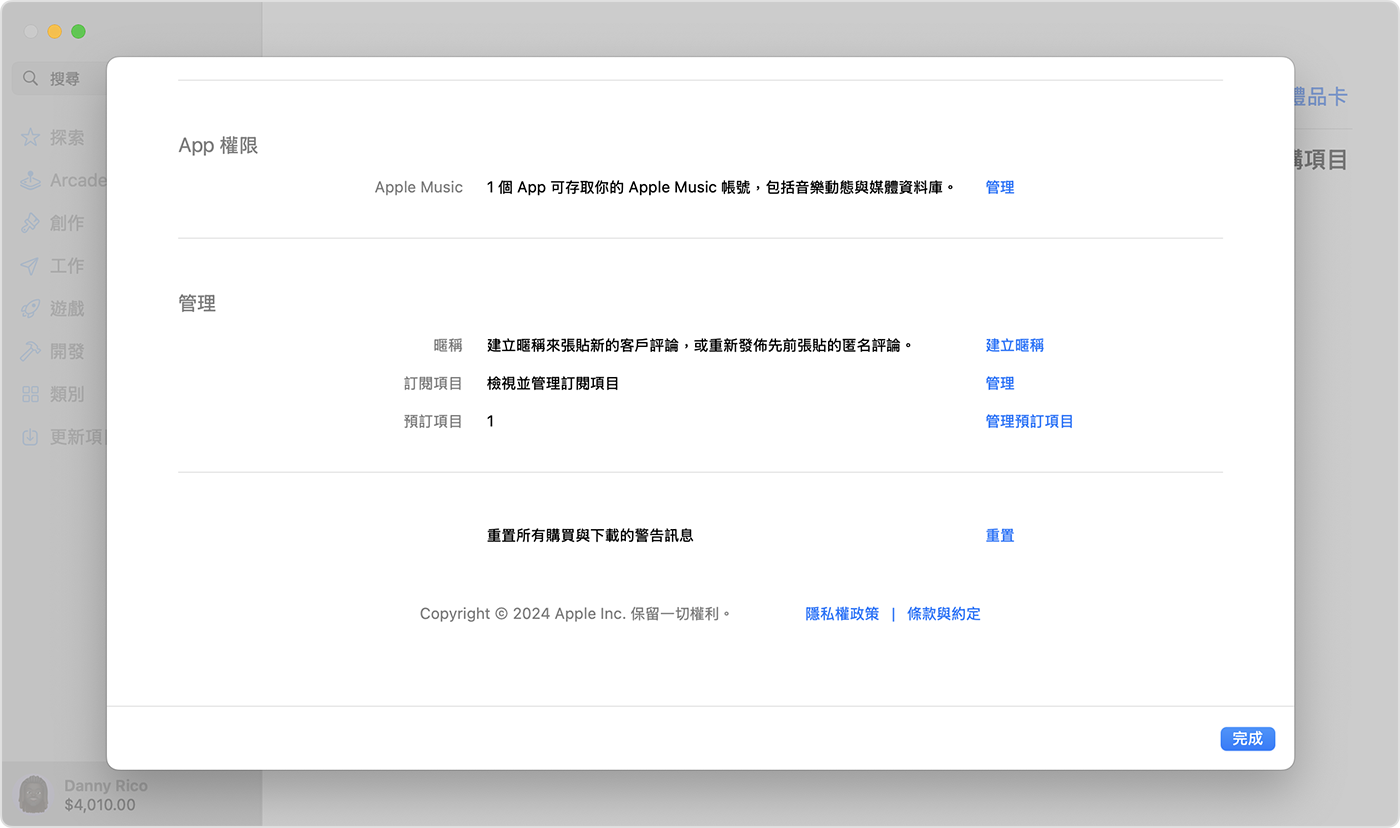This screenshot has height=828, width=1400.
Task: Click the App 權限 section heading
Action: tap(218, 145)
